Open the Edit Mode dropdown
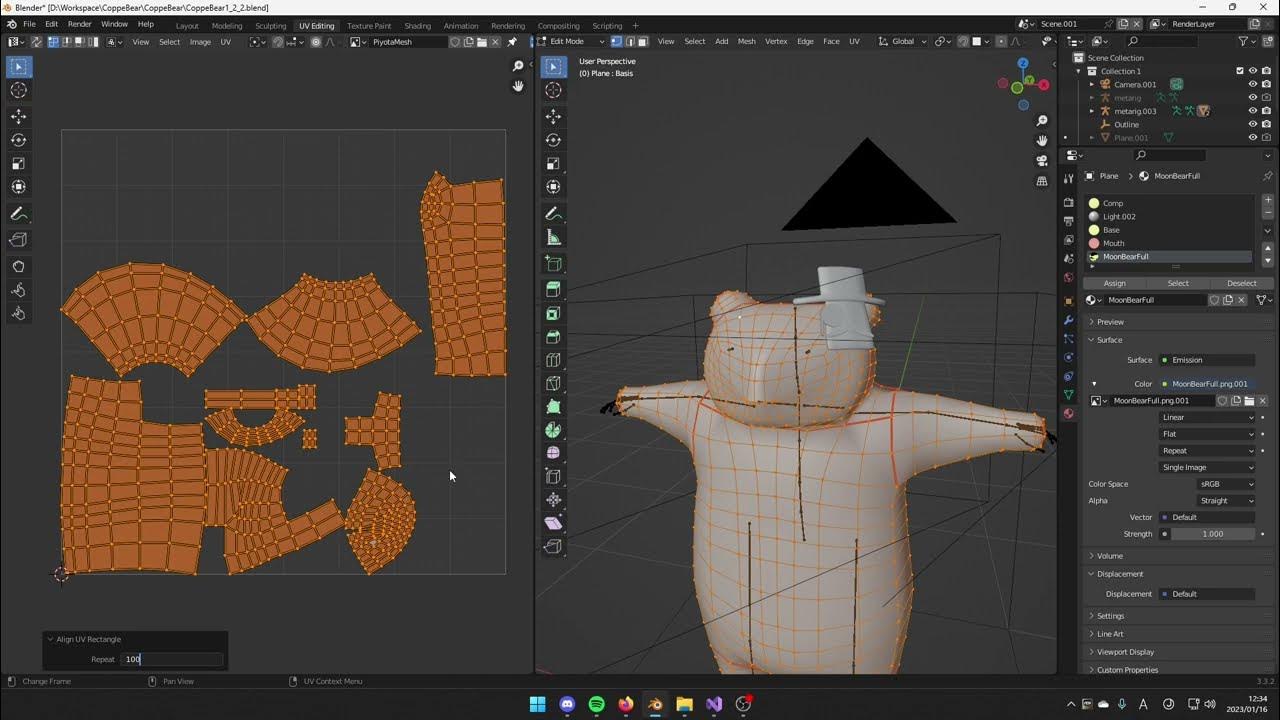 pos(573,42)
